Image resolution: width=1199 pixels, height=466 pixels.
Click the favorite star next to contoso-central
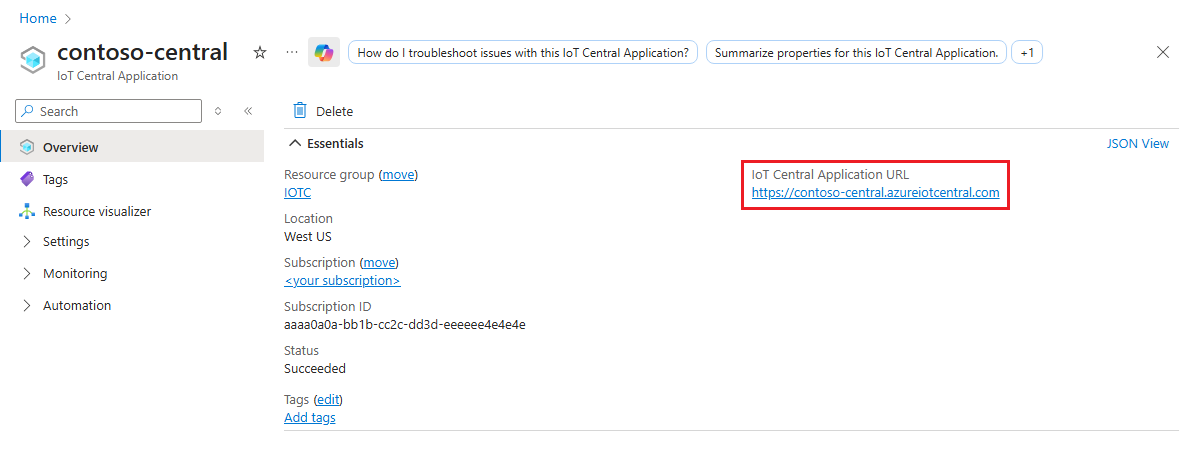(260, 53)
